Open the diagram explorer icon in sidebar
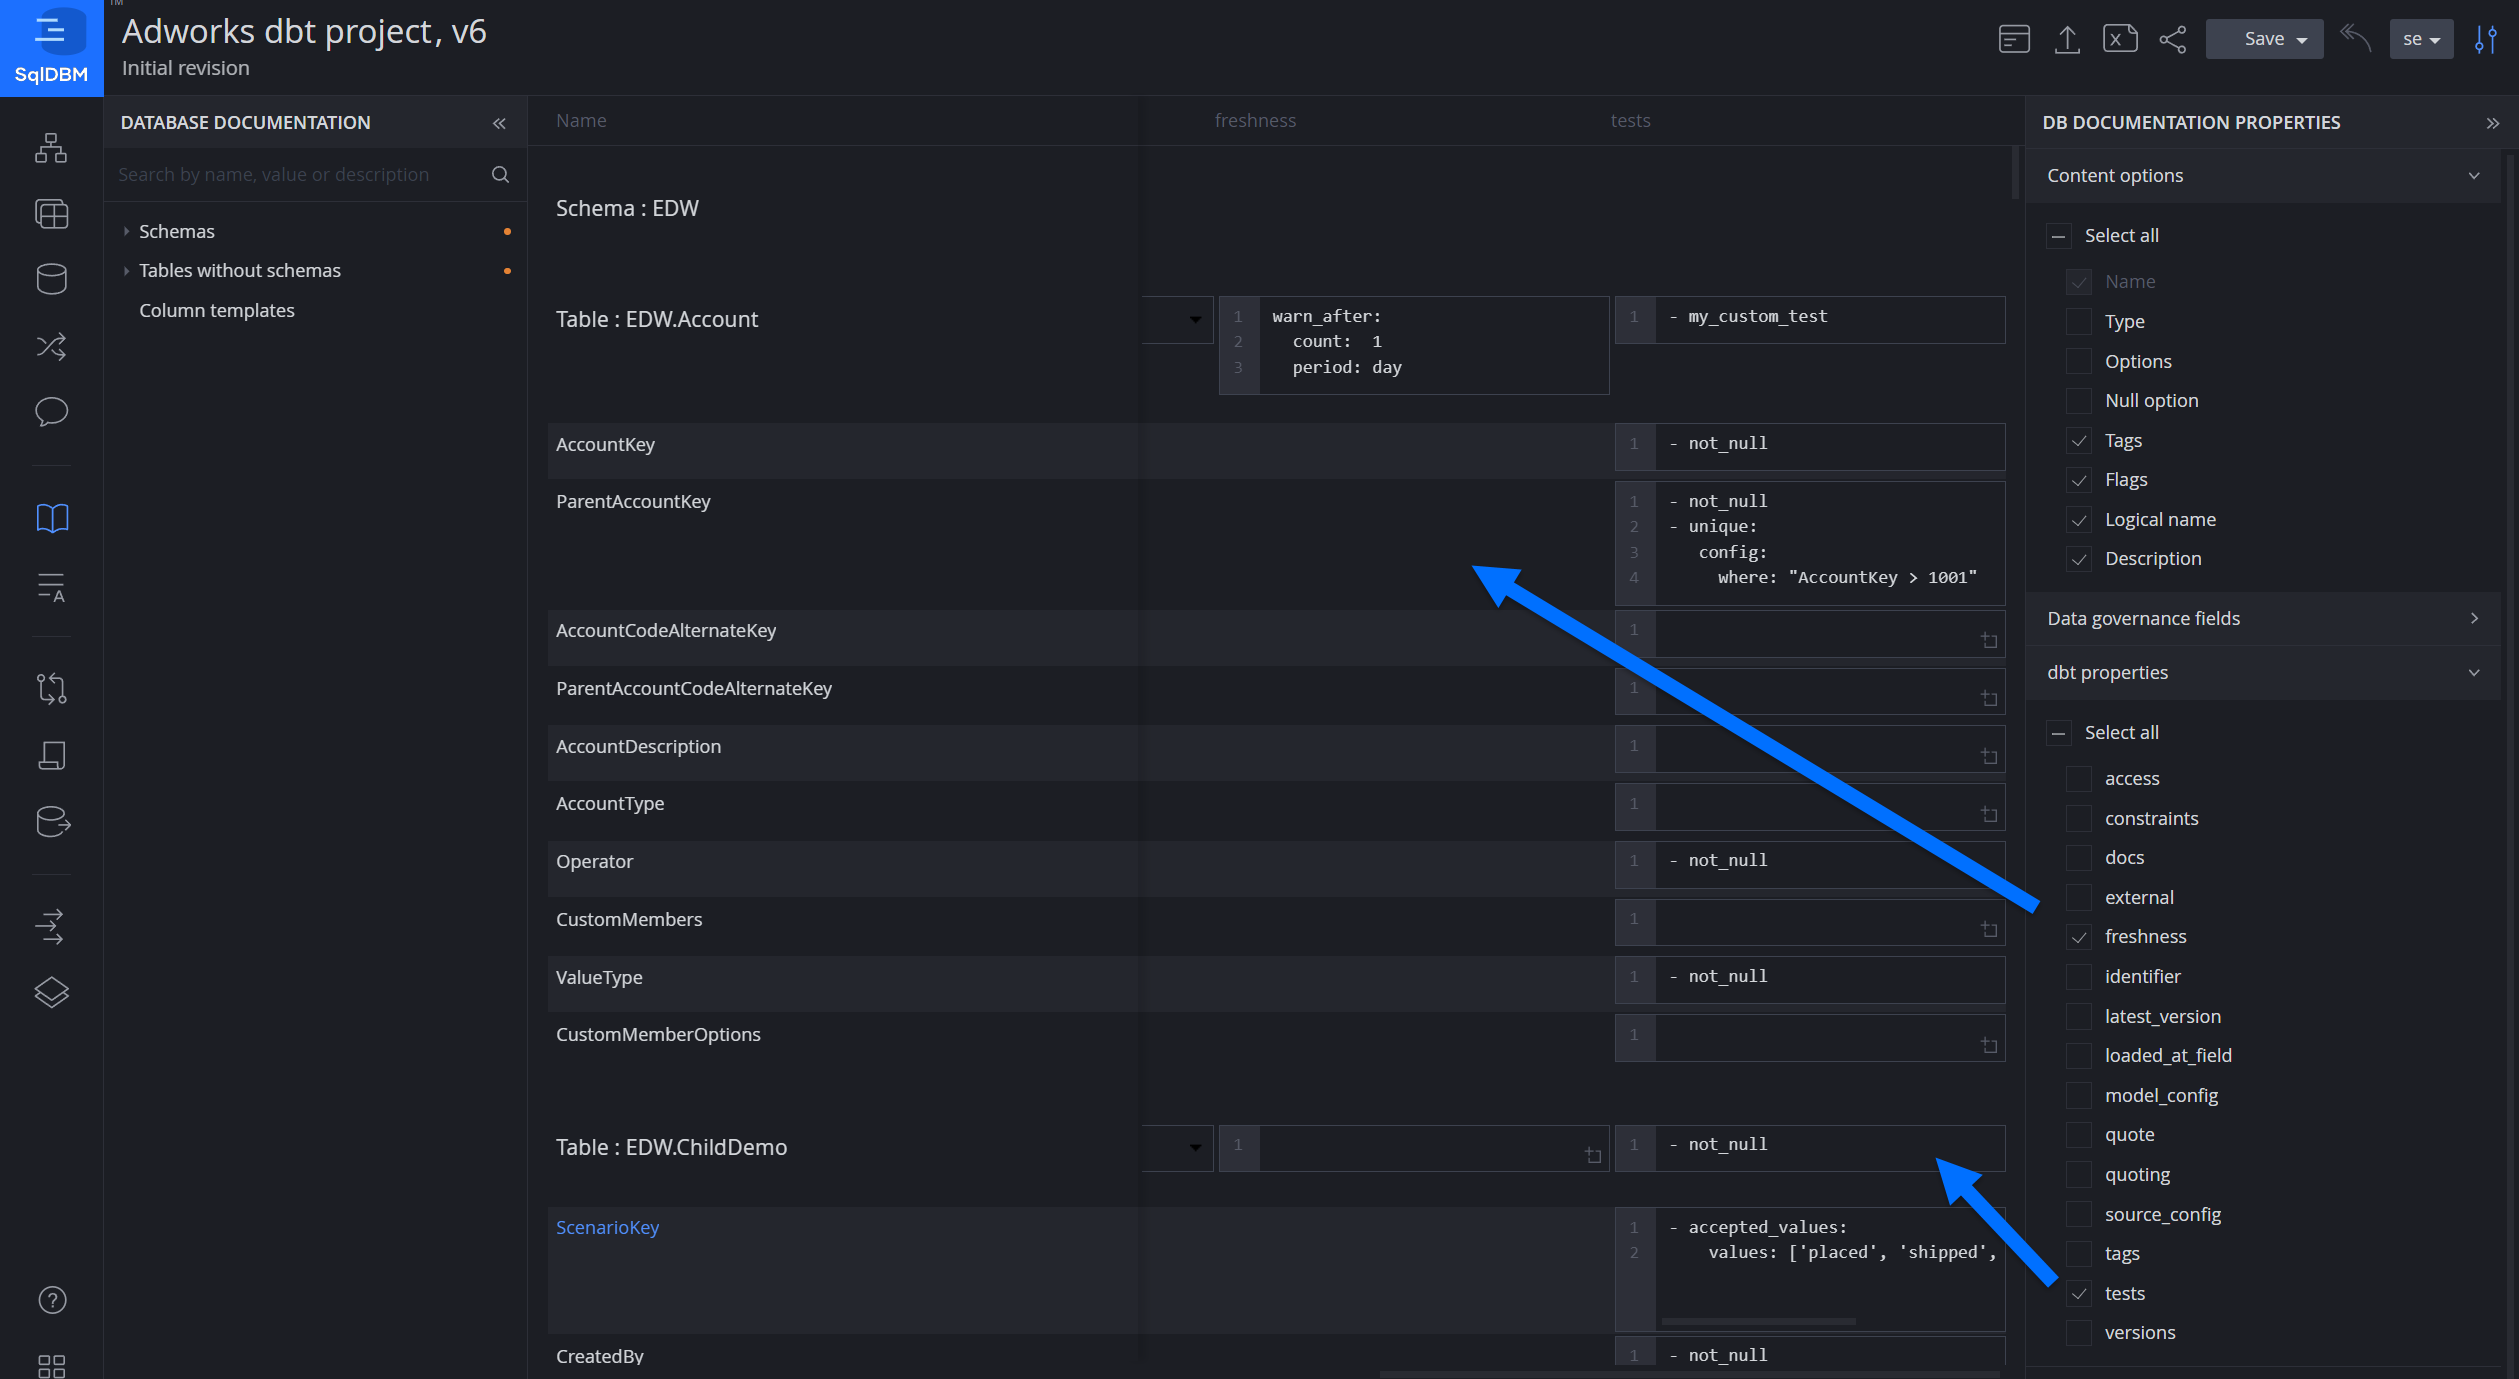The image size is (2519, 1379). coord(51,148)
